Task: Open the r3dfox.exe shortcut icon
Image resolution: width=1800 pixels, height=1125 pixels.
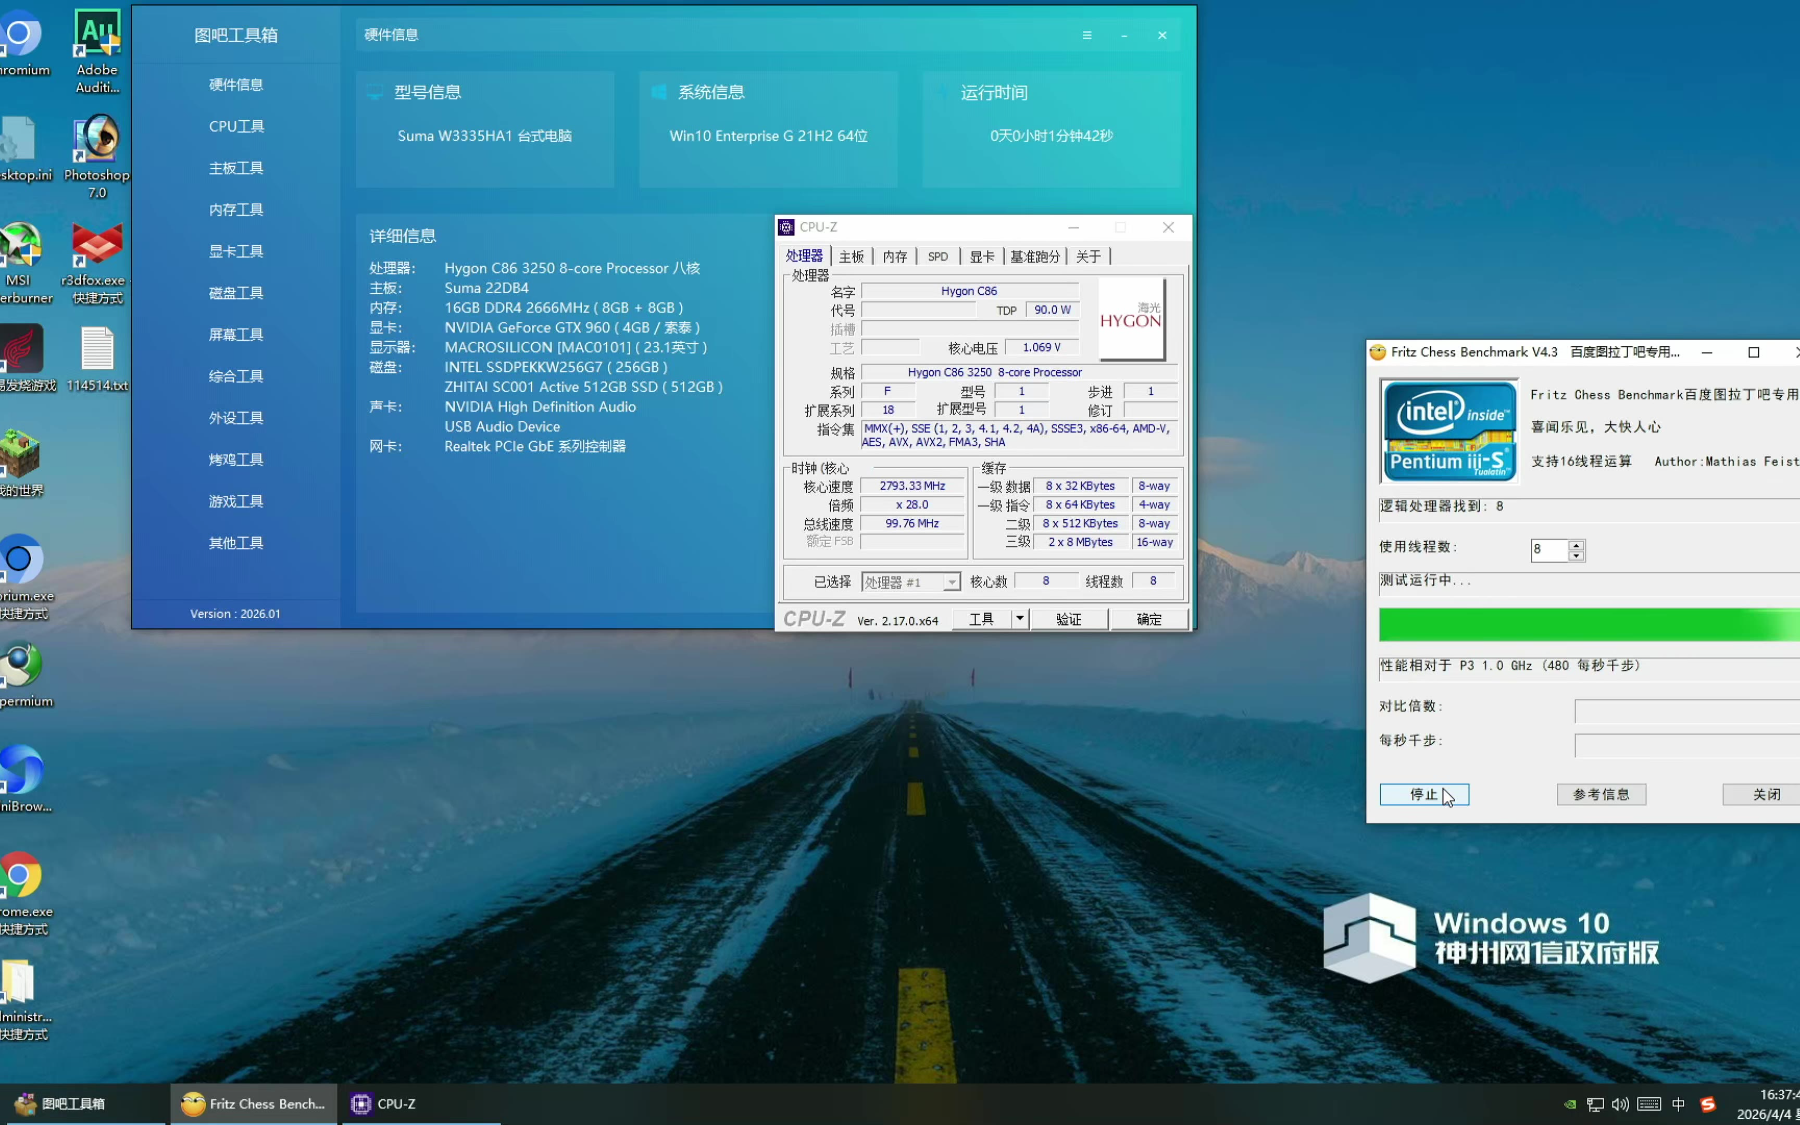Action: (96, 247)
